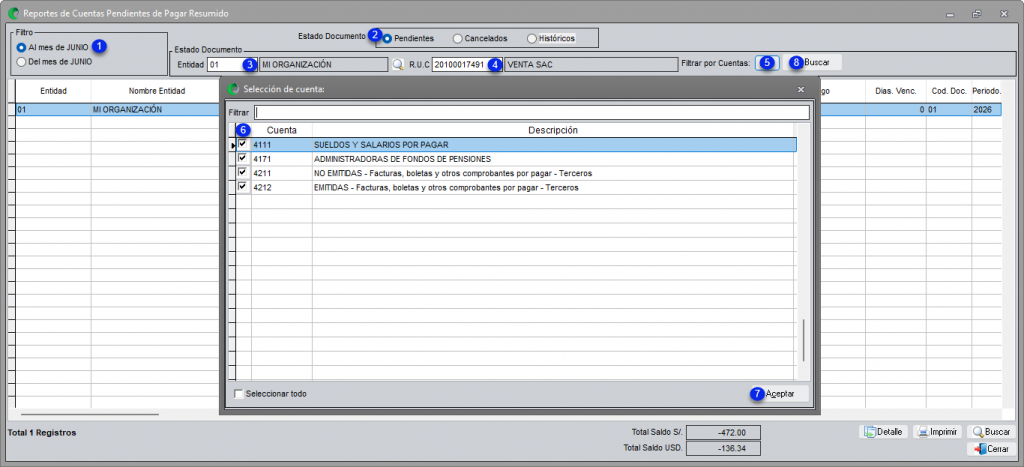Click the Cuenta column header
Viewport: 1024px width, 467px height.
tap(281, 130)
